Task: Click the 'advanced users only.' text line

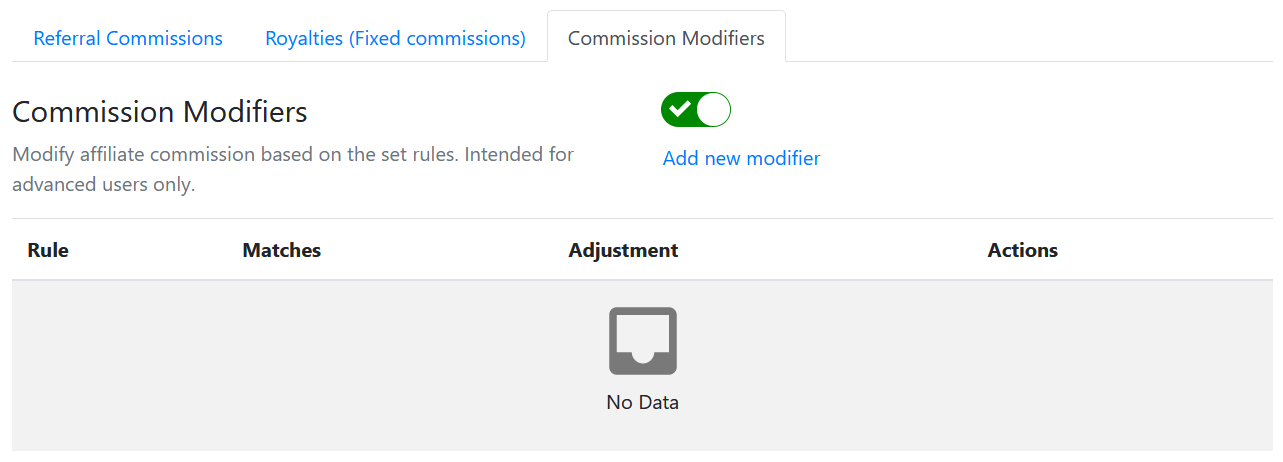Action: tap(103, 185)
